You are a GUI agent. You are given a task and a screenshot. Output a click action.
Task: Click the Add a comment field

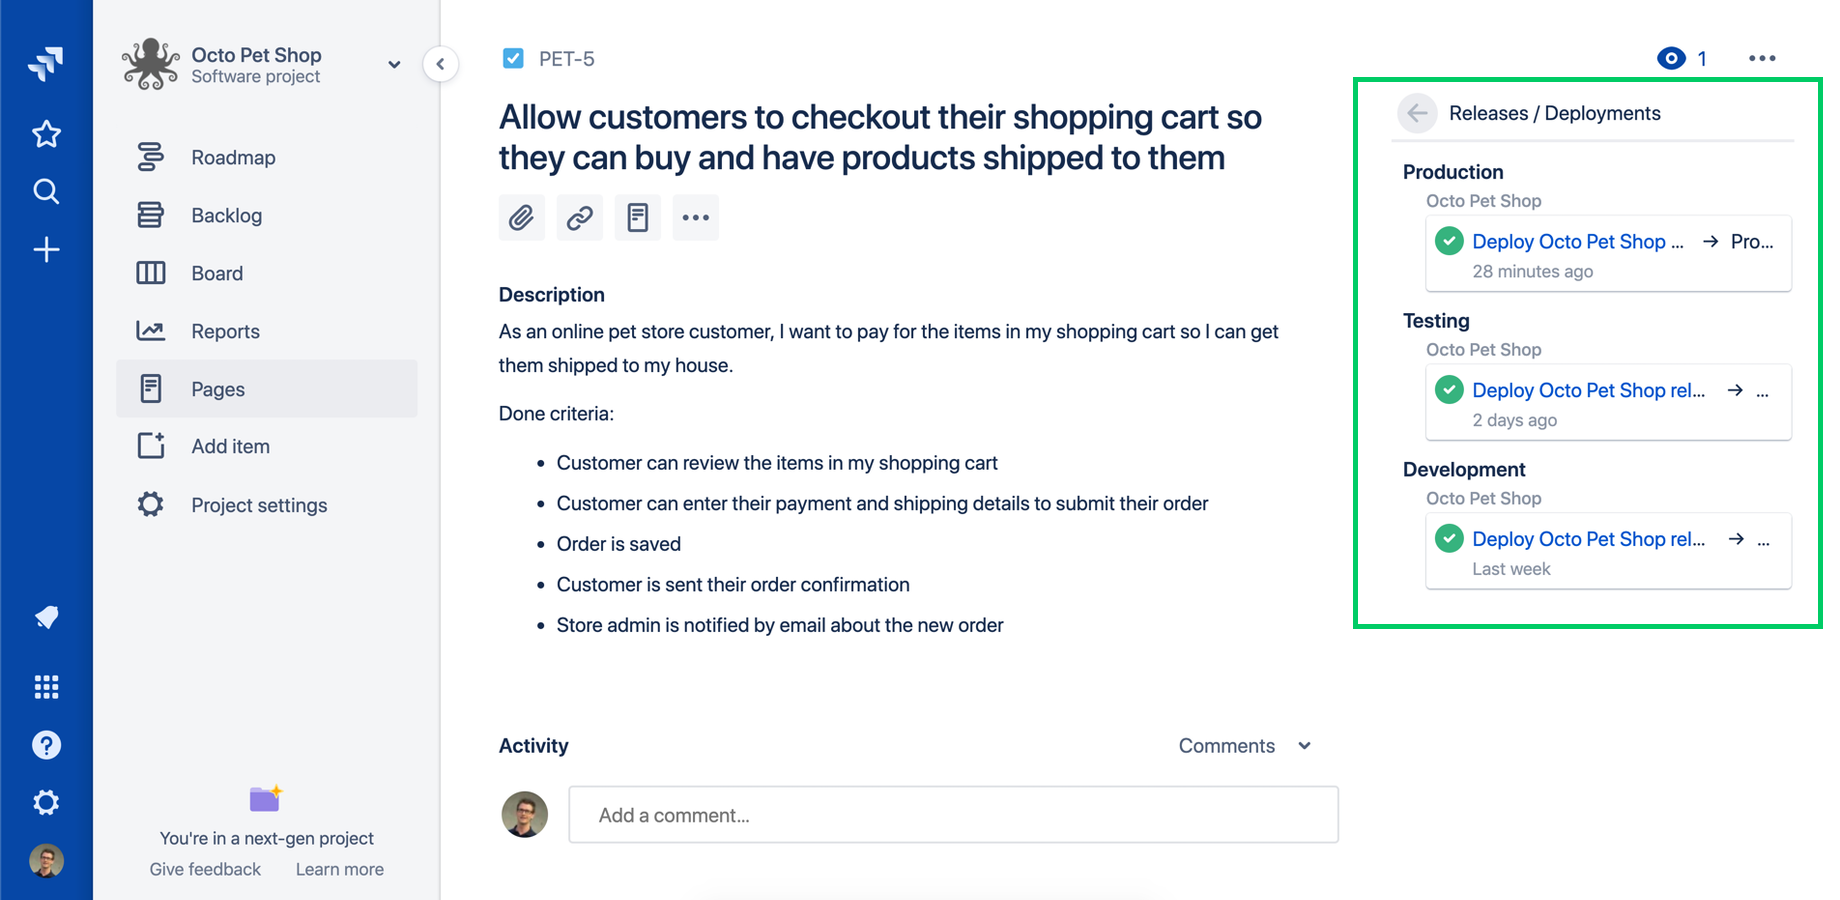(x=952, y=815)
